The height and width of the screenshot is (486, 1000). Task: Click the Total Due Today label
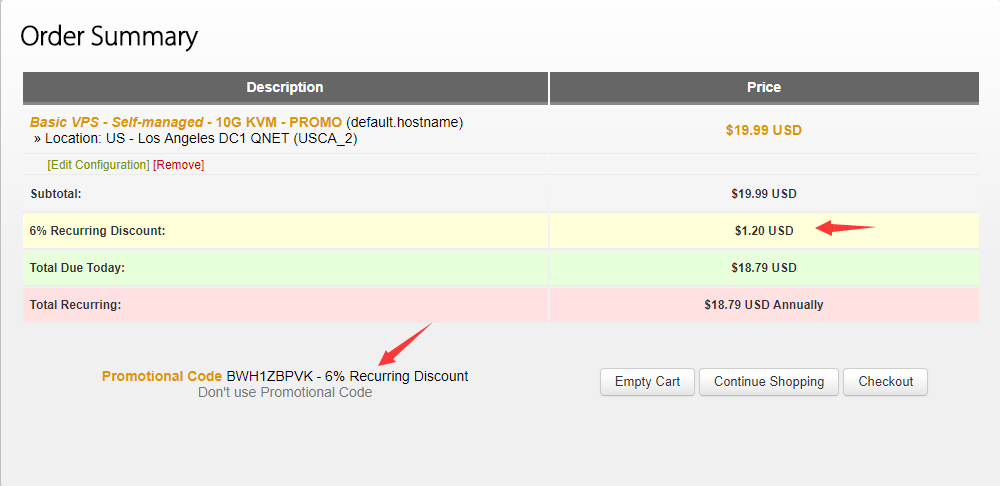(77, 268)
